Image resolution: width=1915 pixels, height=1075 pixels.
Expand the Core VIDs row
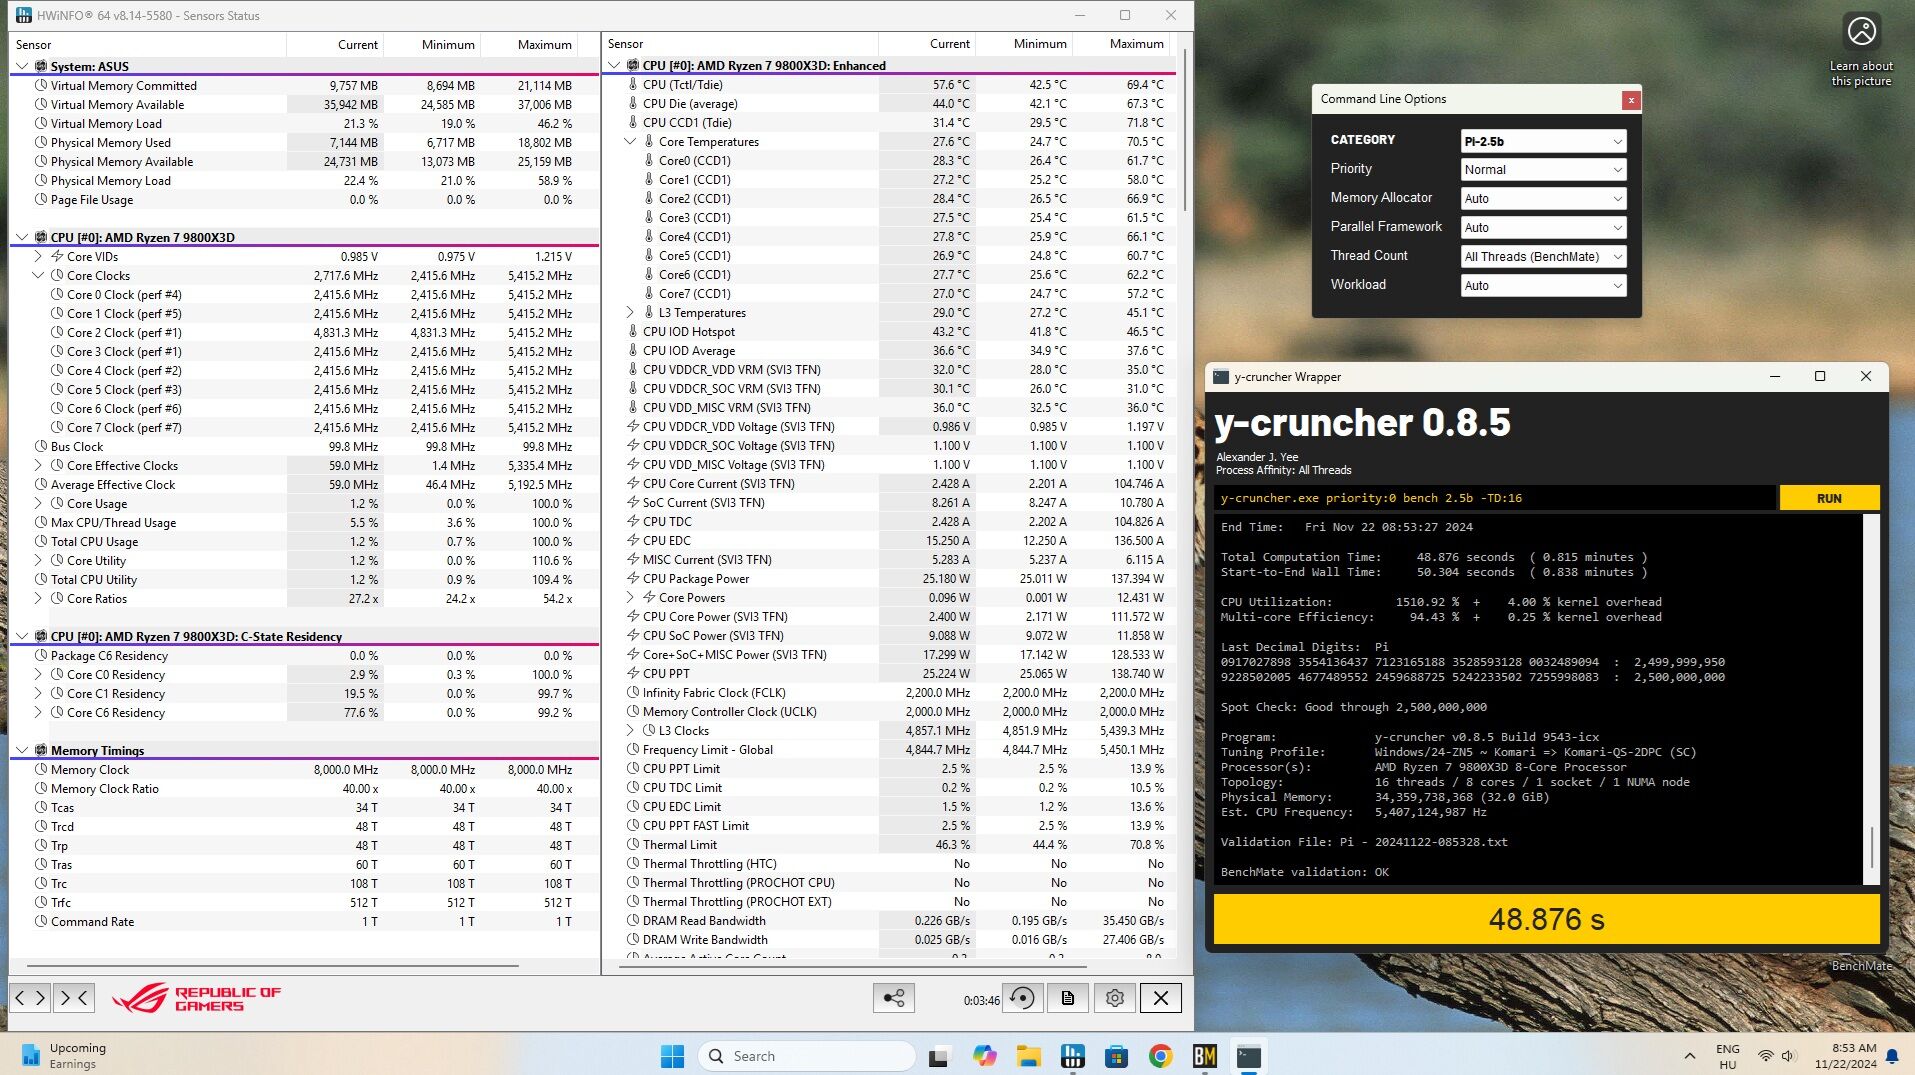(x=38, y=257)
